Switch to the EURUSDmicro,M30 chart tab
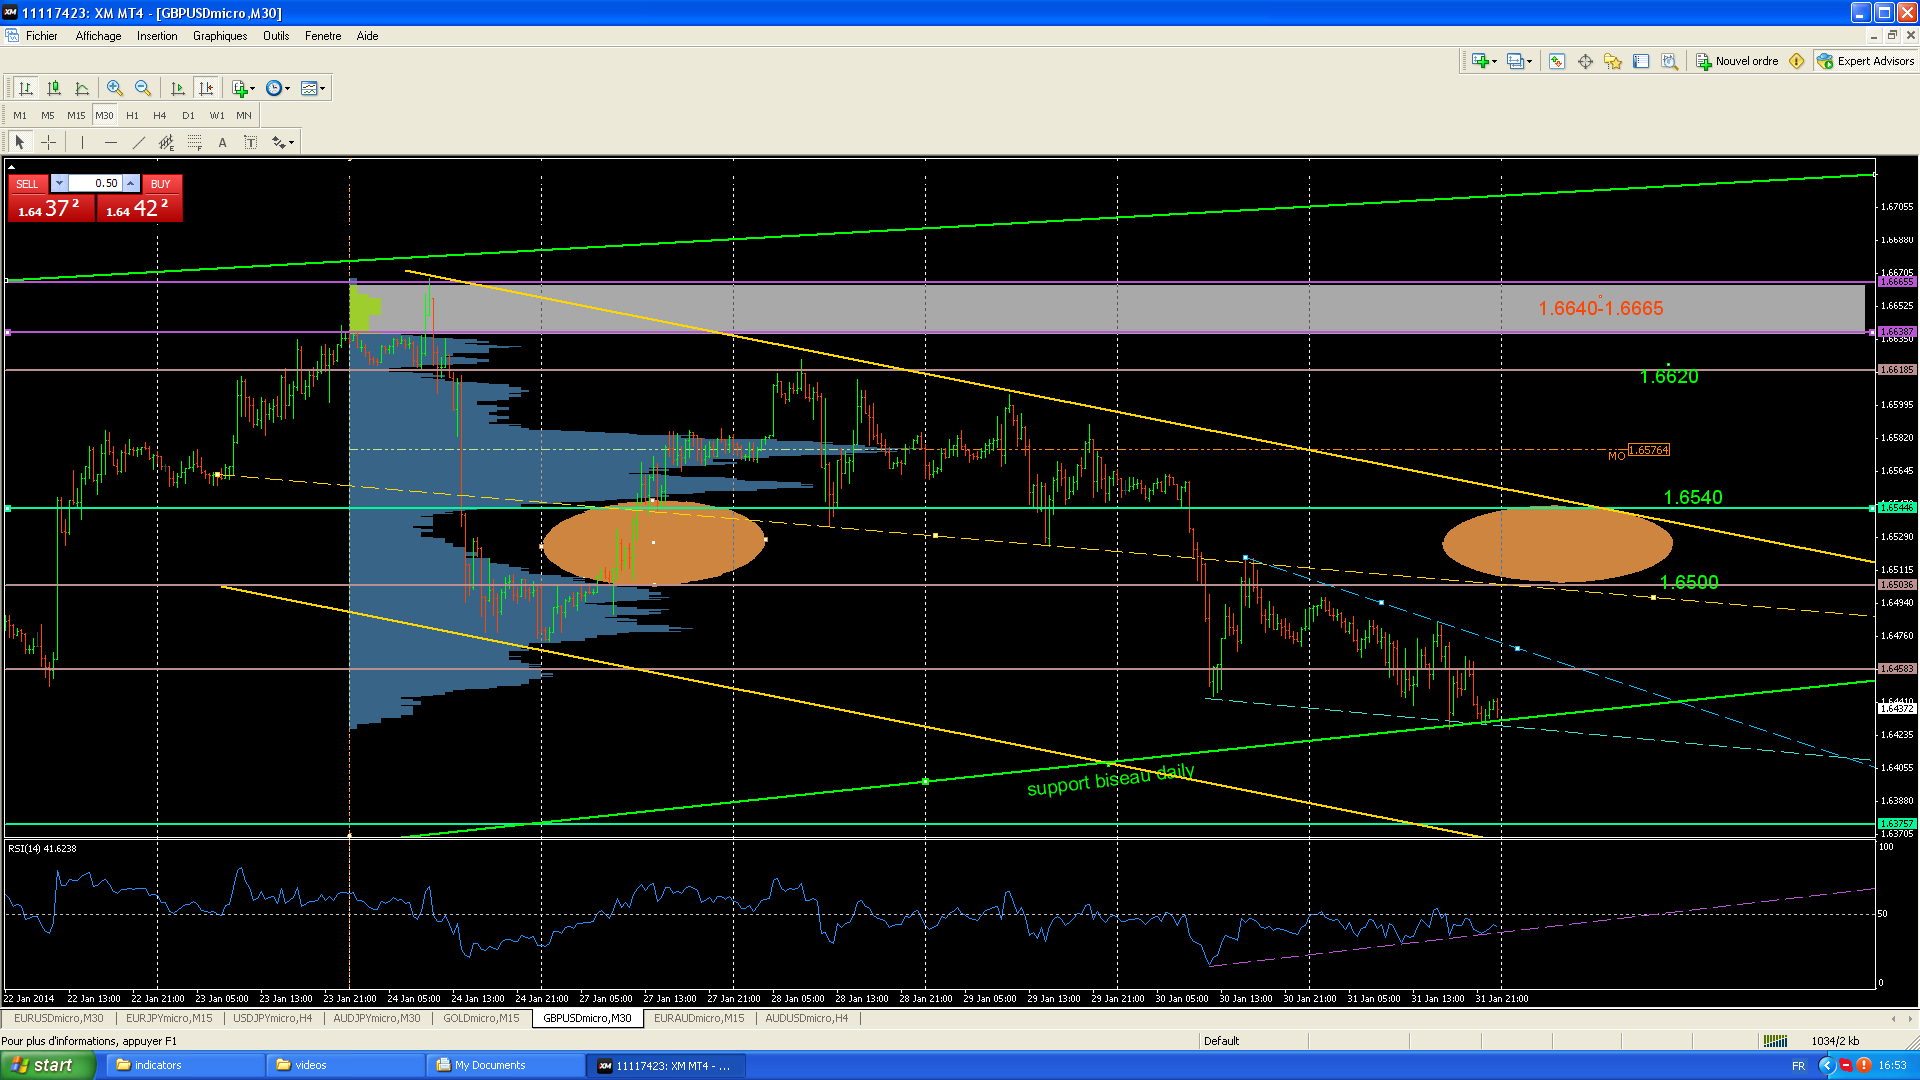Viewport: 1920px width, 1080px height. tap(58, 1018)
